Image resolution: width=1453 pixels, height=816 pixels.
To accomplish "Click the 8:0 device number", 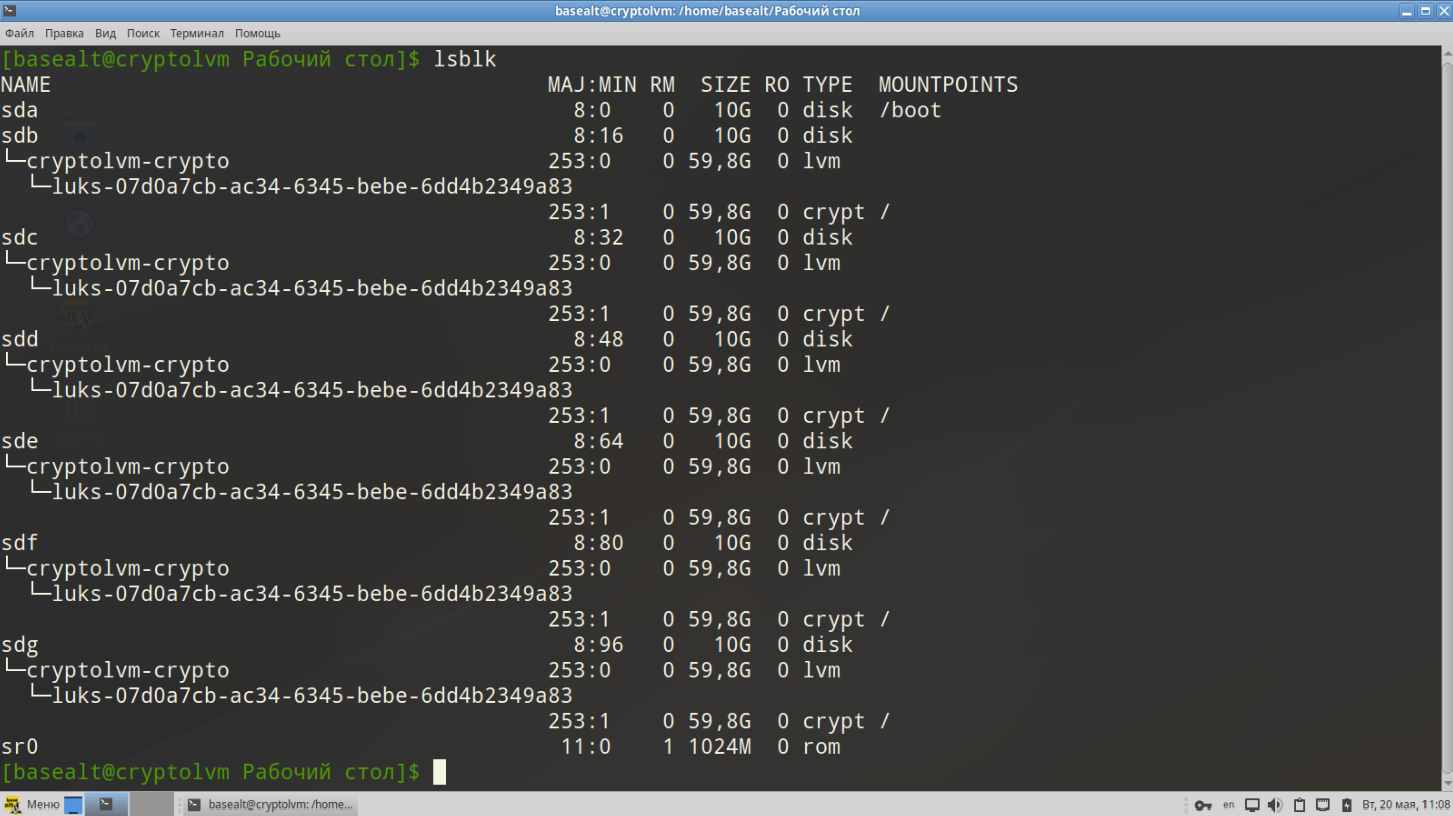I will click(x=592, y=110).
